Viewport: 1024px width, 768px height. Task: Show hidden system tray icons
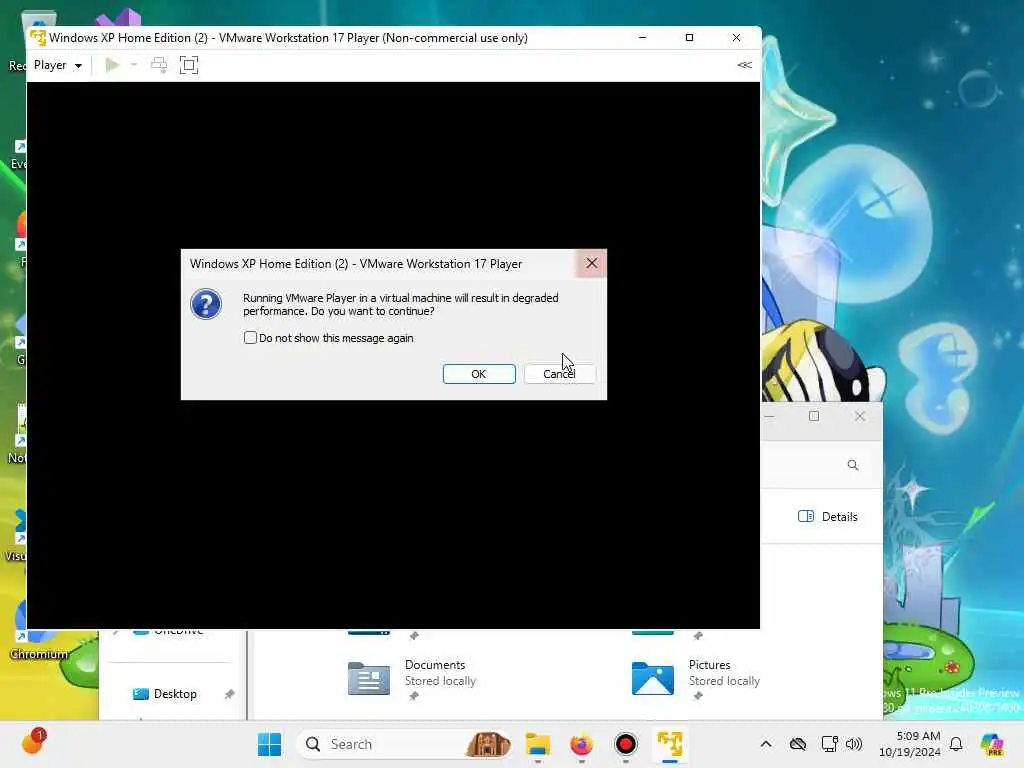(x=766, y=744)
